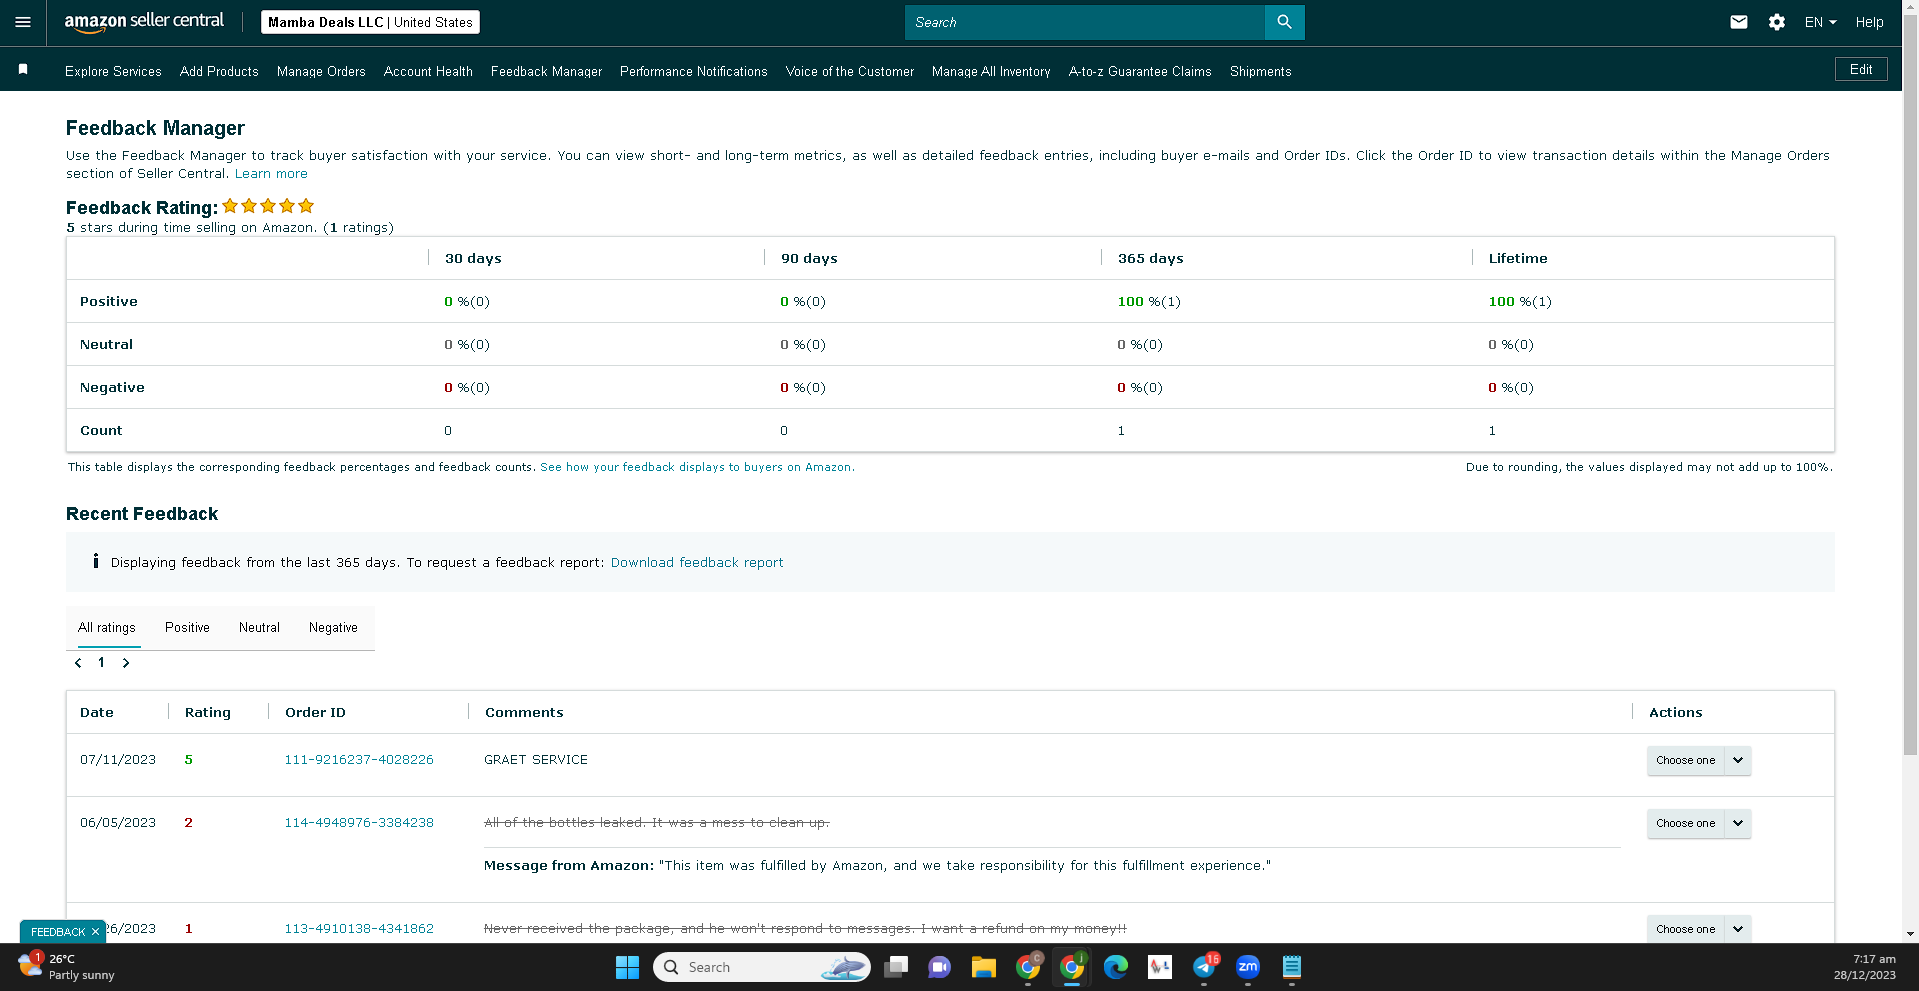Screen dimensions: 1919x991
Task: Open Chrome with profile C badge
Action: coord(1028,967)
